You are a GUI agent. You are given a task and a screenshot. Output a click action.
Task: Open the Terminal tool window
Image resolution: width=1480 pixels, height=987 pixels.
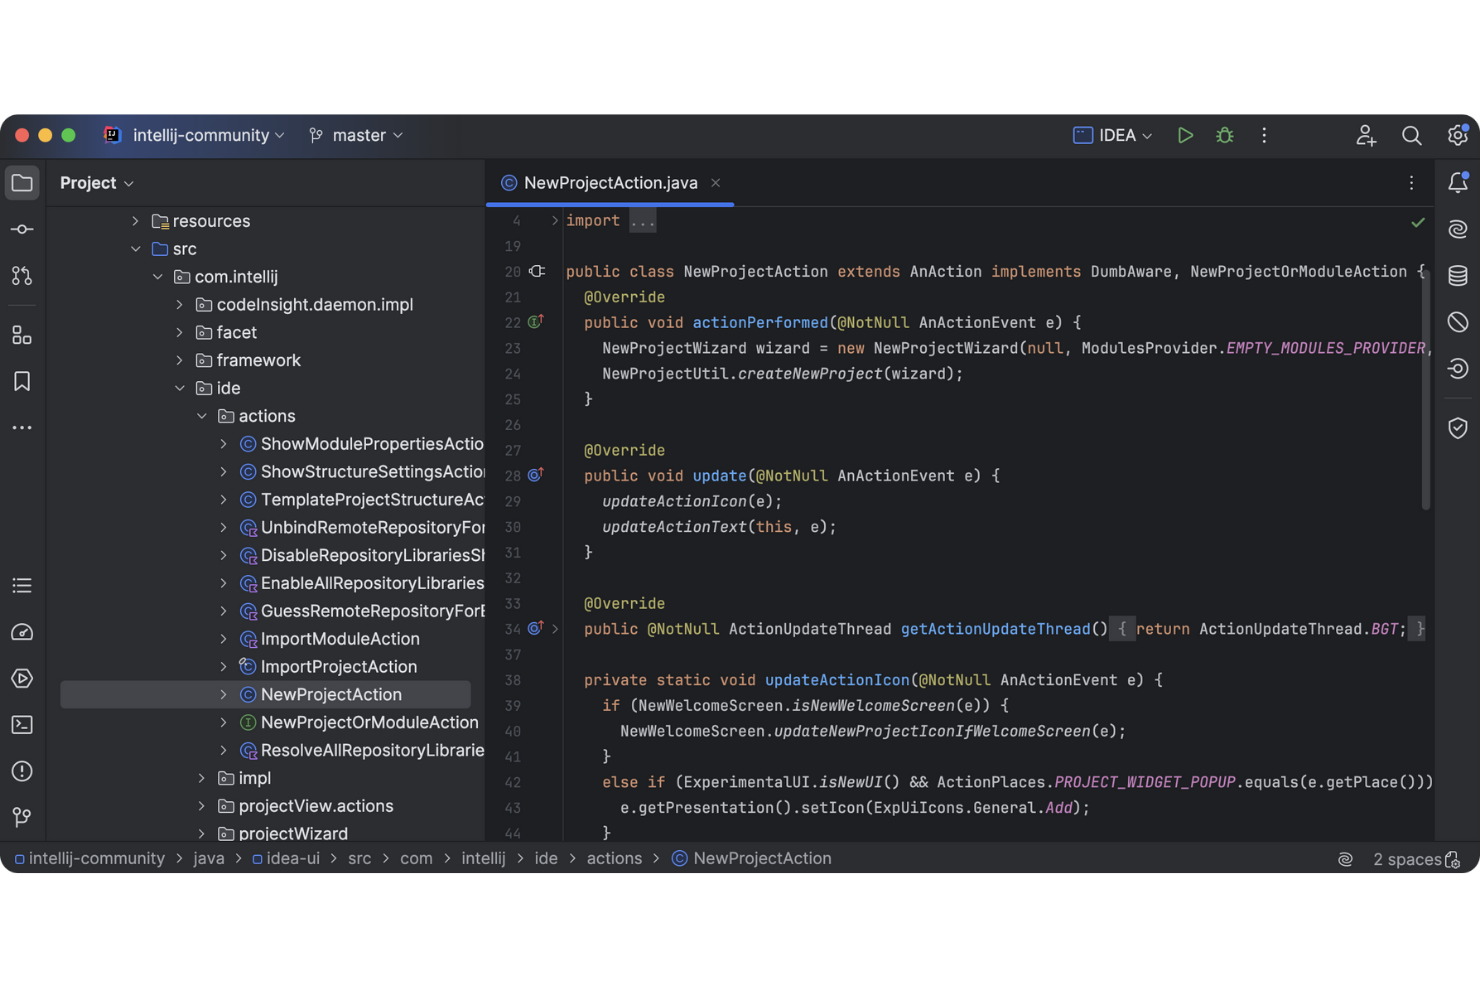(x=22, y=724)
